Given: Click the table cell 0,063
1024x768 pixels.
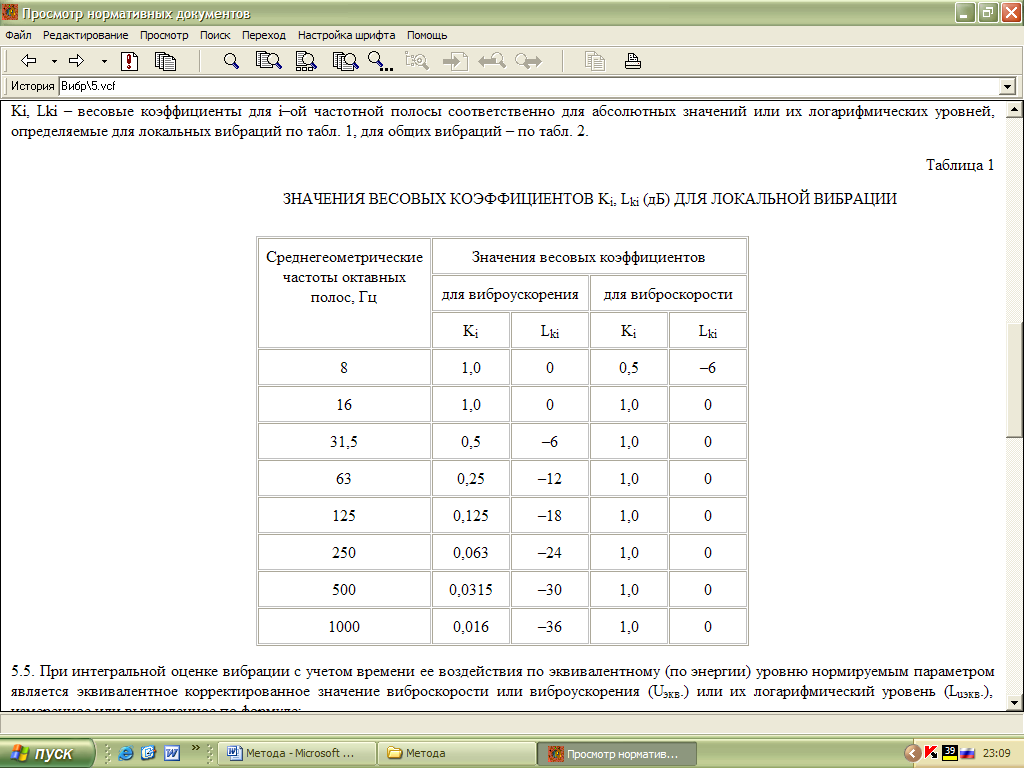Looking at the screenshot, I should (471, 553).
